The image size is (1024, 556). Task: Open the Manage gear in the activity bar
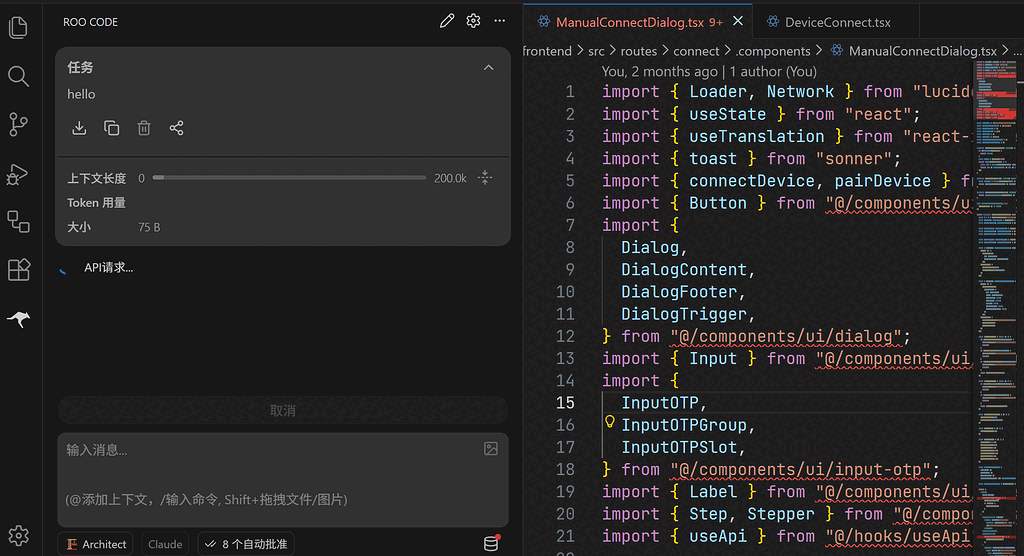click(x=18, y=536)
